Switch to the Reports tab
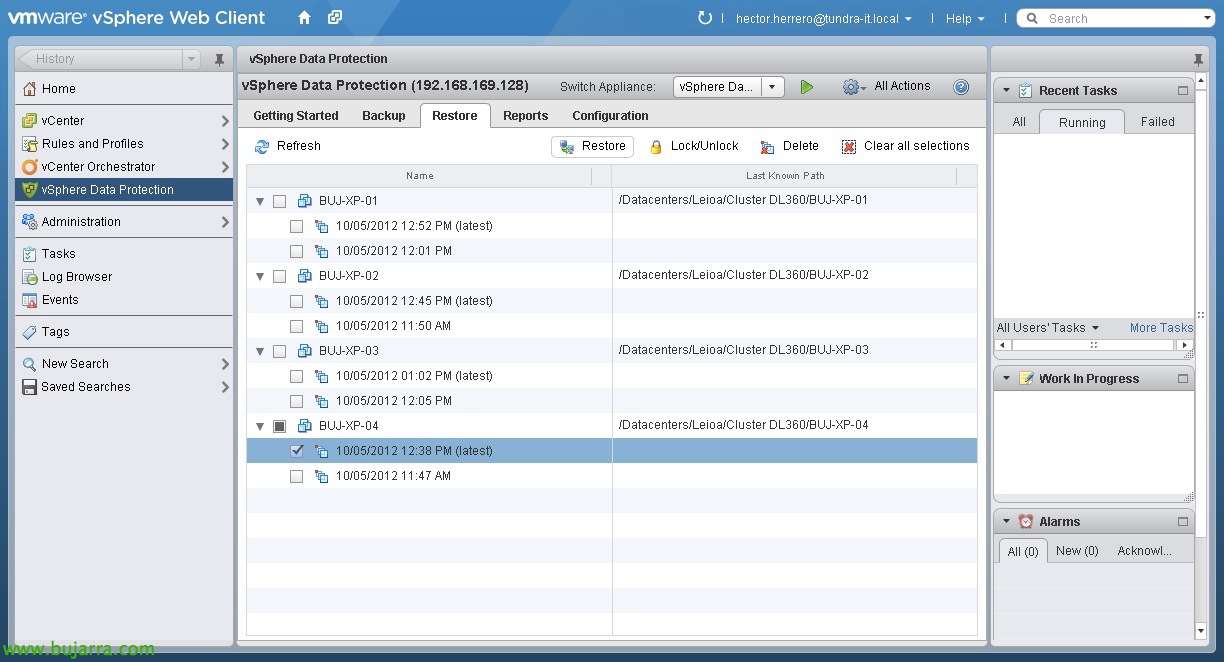The image size is (1224, 662). [526, 116]
